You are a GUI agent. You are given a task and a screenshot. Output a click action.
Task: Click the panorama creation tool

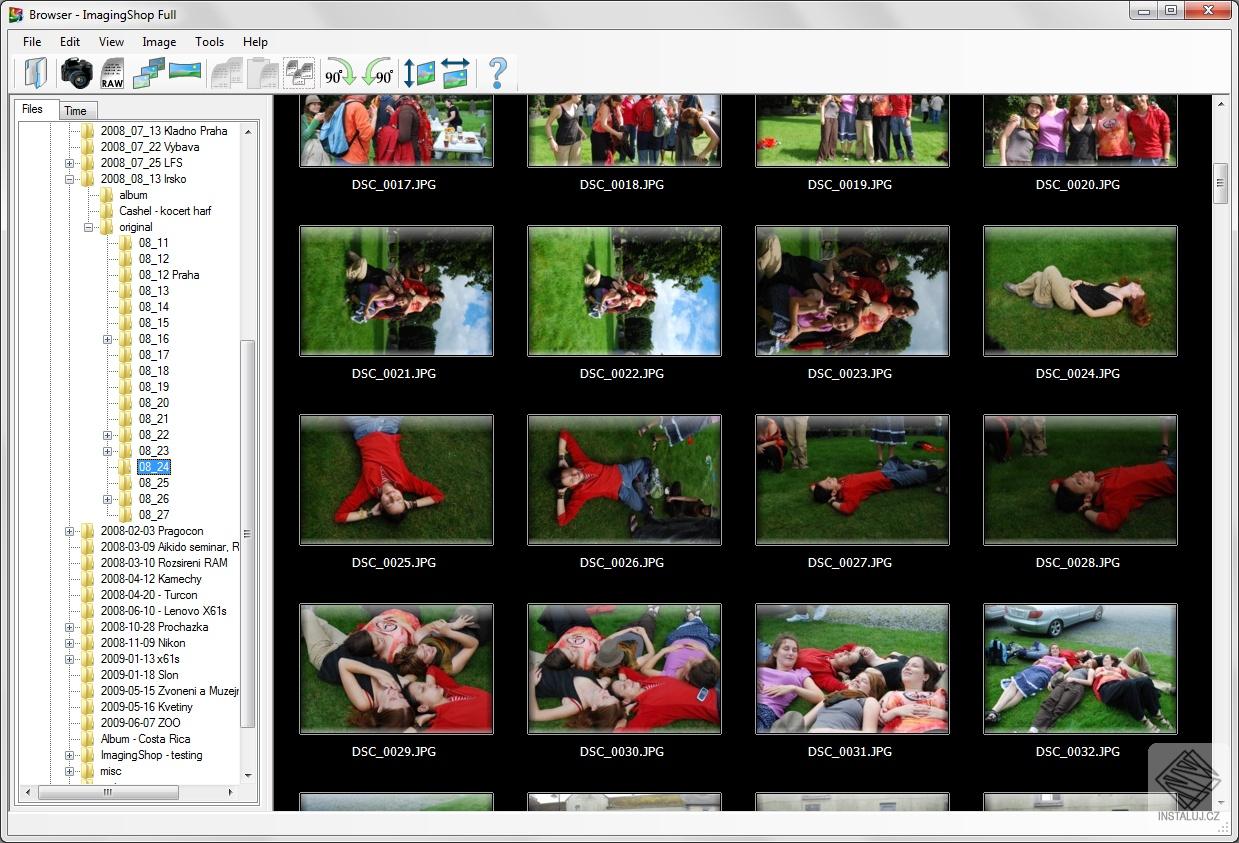187,73
